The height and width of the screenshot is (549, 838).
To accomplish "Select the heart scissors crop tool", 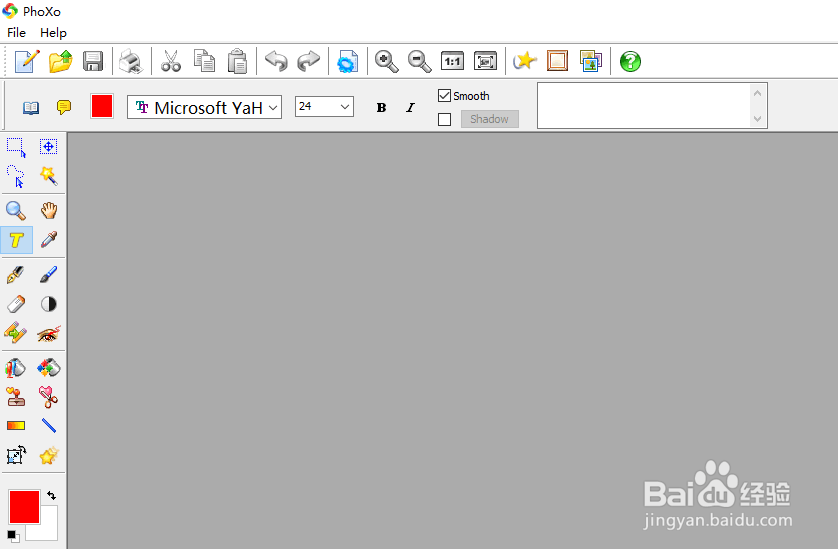I will (x=48, y=397).
